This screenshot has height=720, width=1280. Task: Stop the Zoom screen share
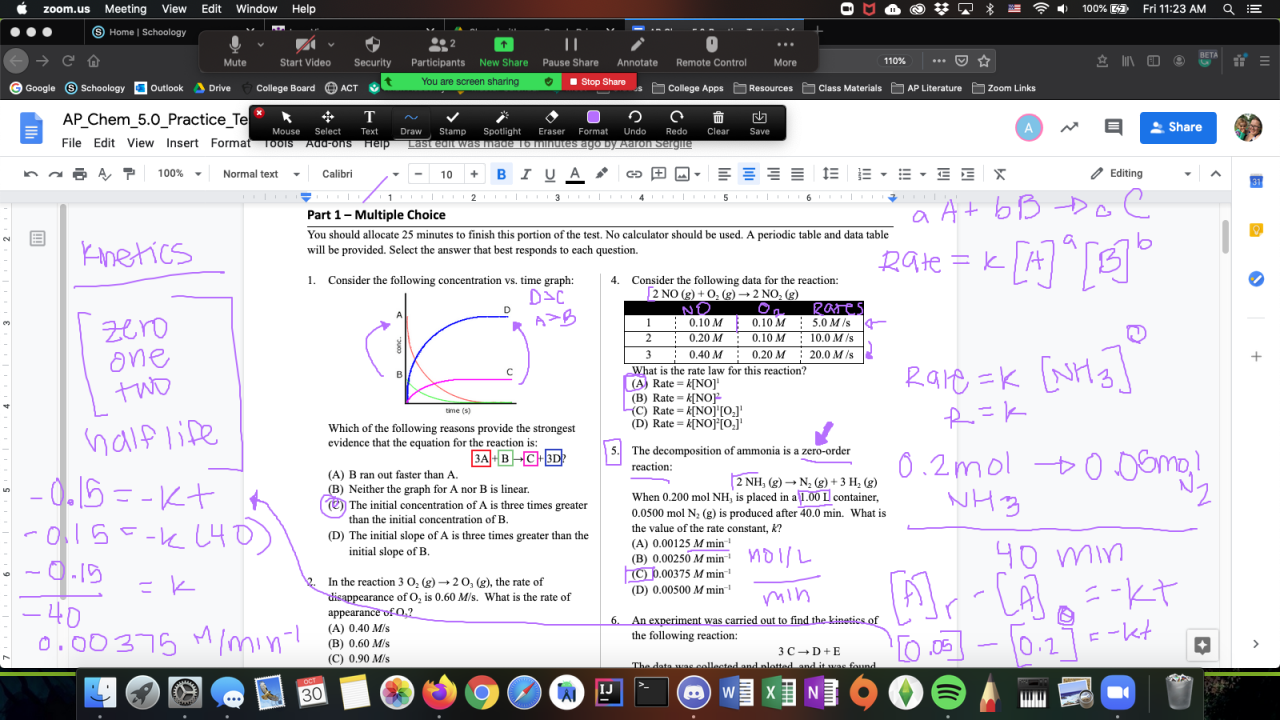597,82
